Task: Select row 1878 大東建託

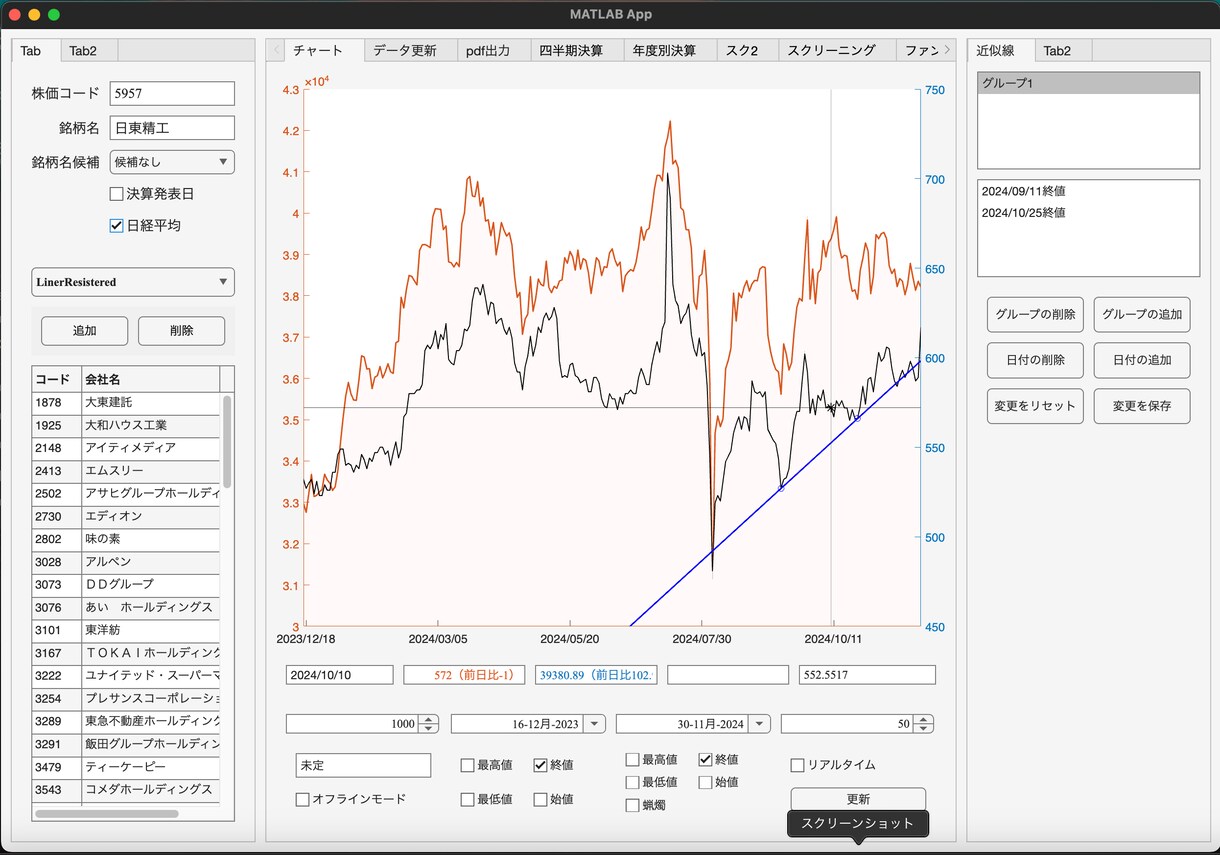Action: pos(126,402)
